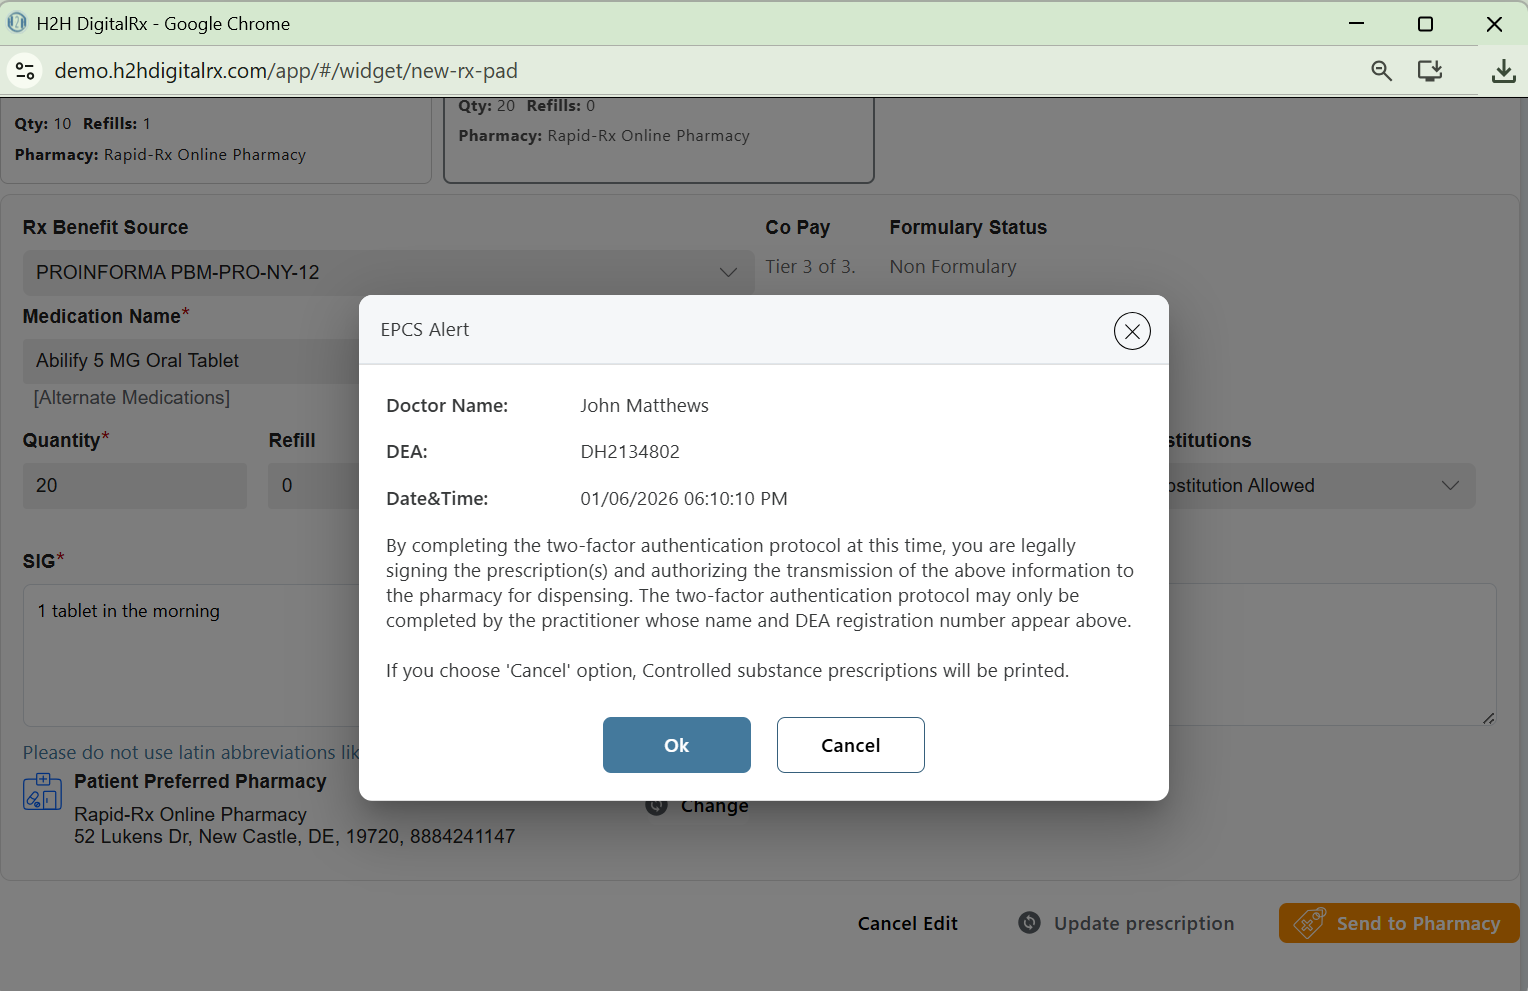Select Cancel Edit link

[907, 923]
